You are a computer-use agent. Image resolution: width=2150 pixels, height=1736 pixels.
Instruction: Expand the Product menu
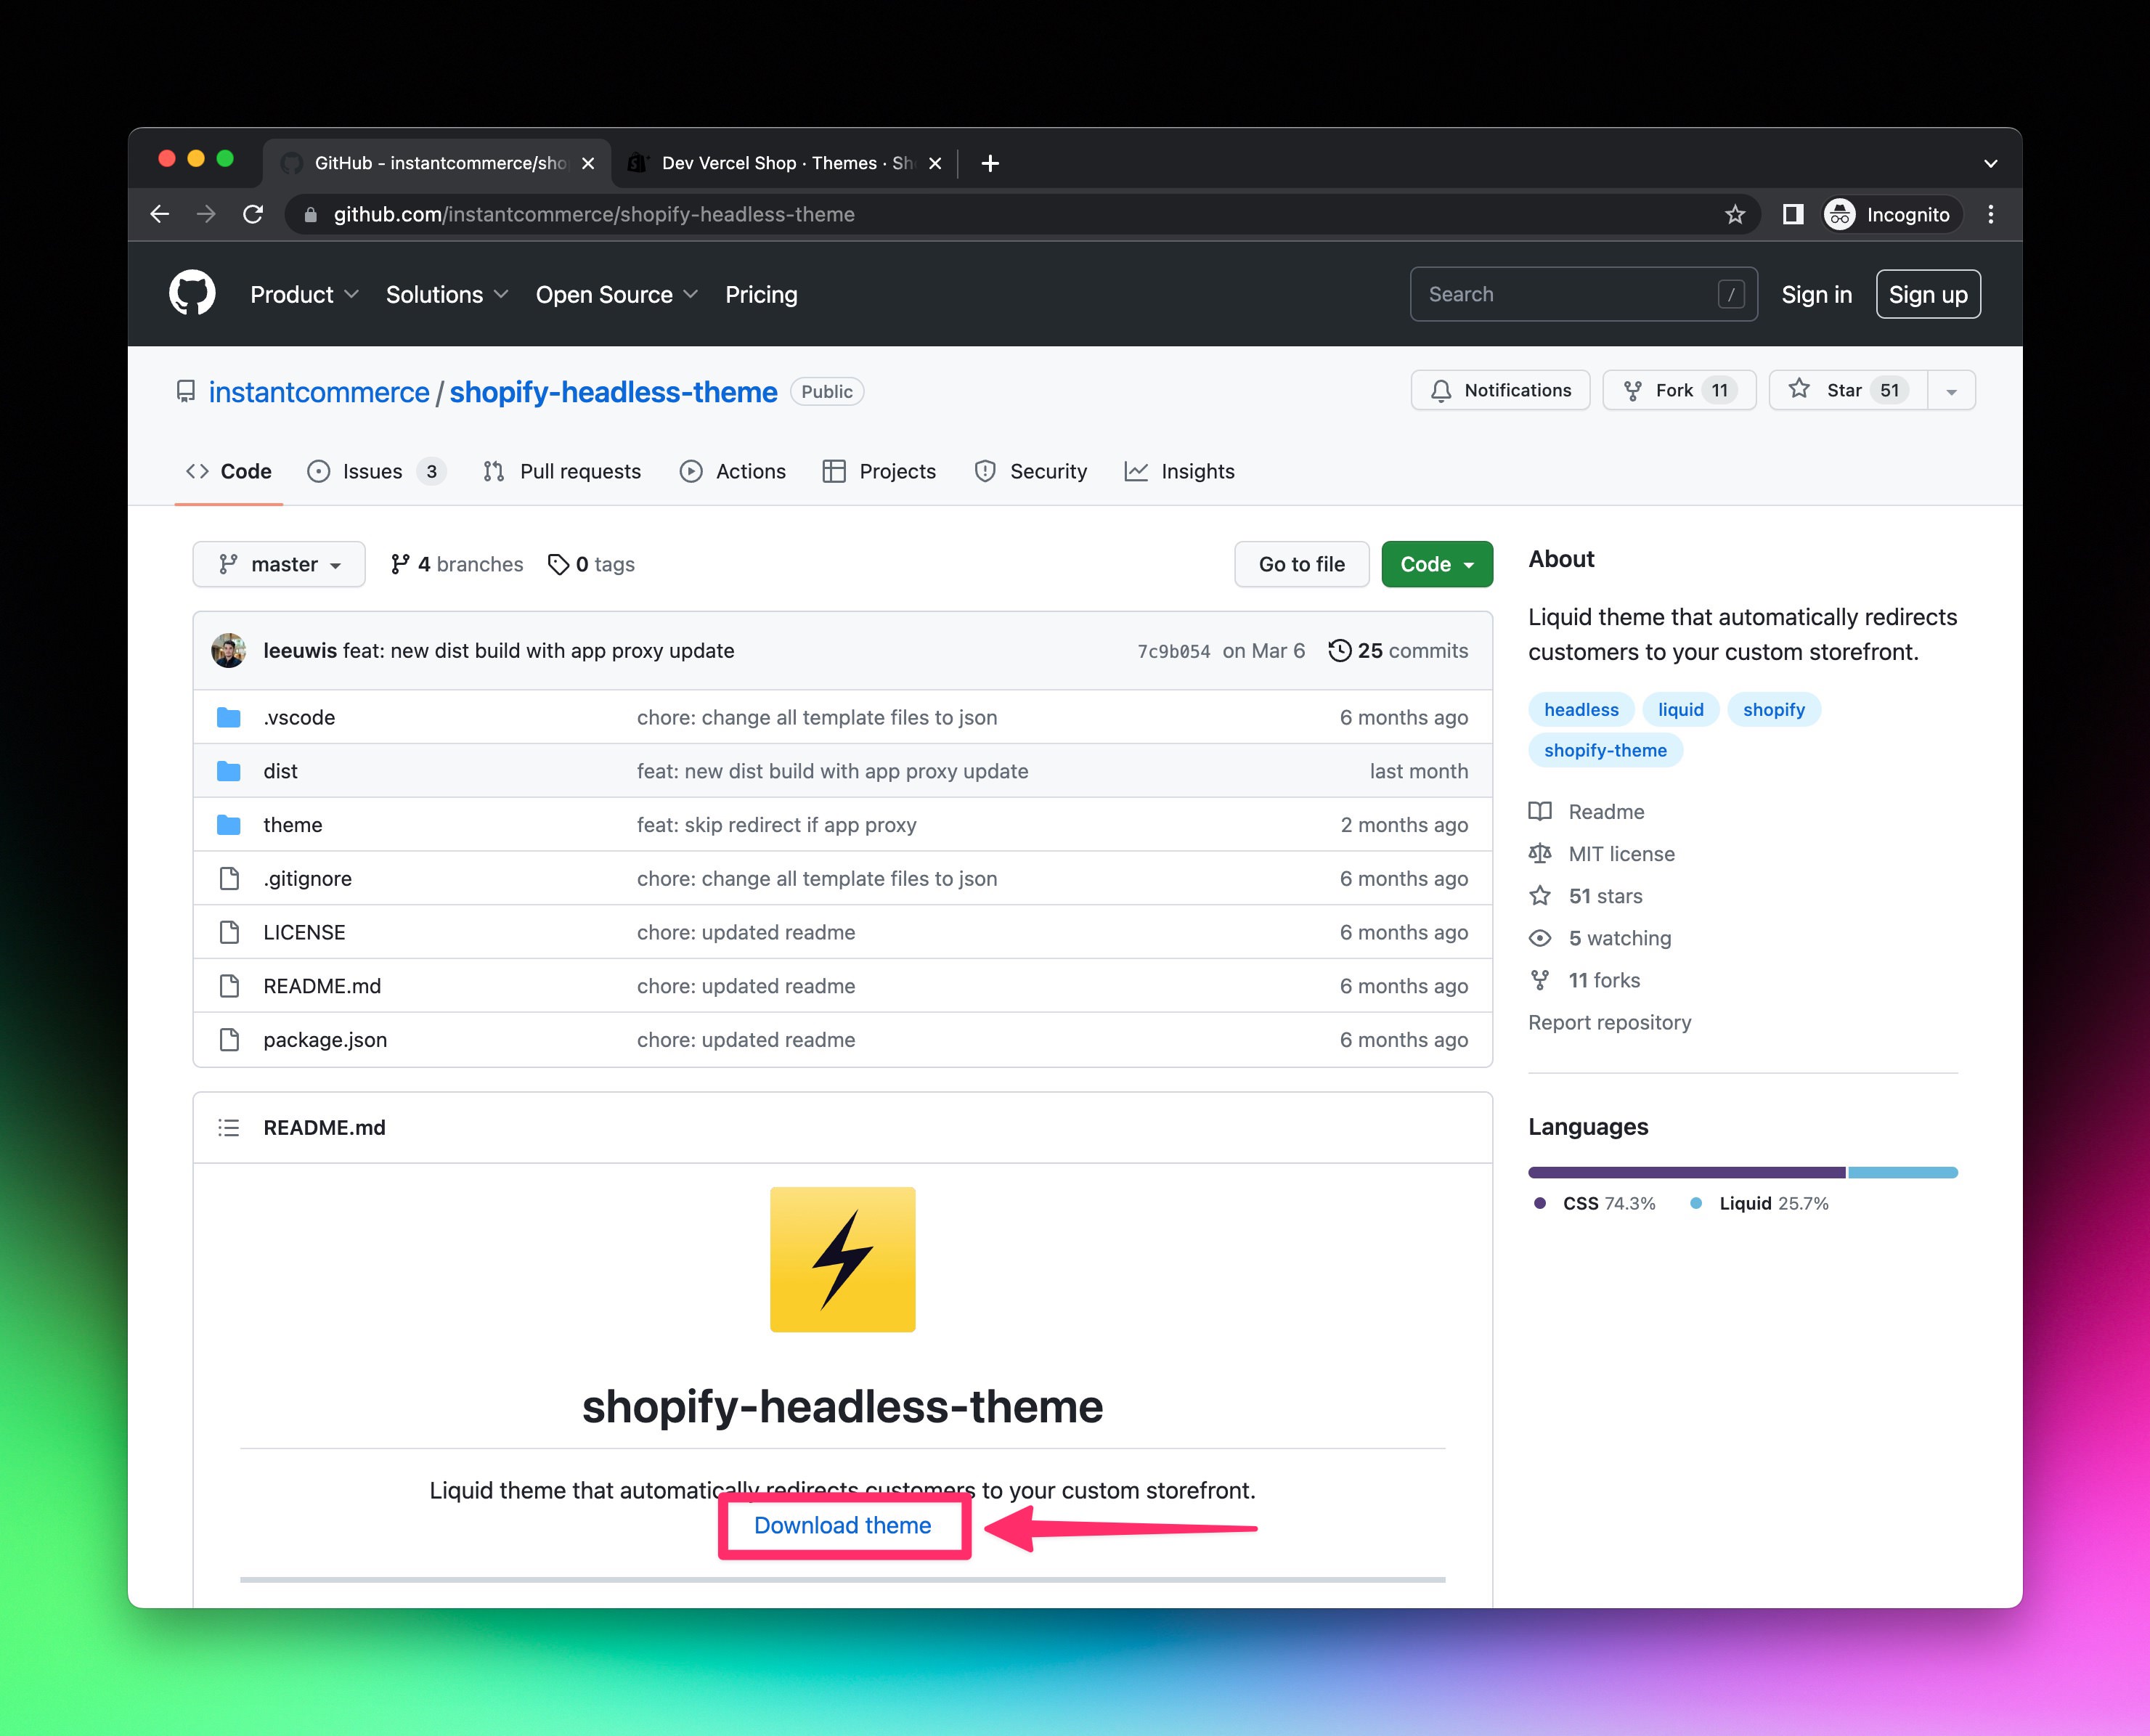click(x=304, y=294)
